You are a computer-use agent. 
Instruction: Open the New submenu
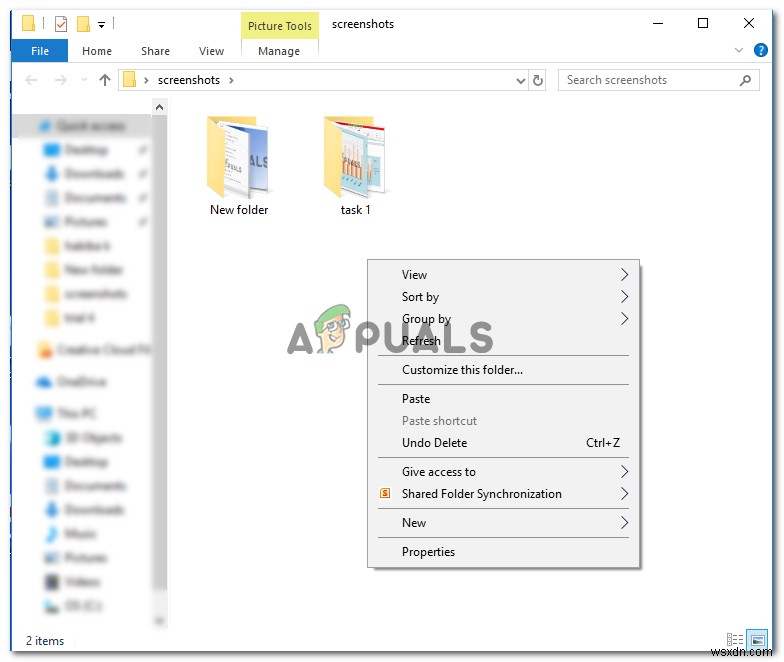coord(503,522)
